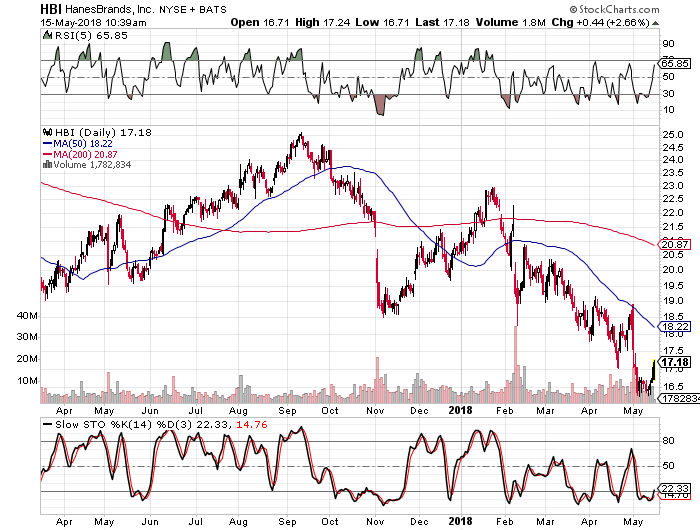Click the High 17.24 value
This screenshot has width=700, height=530.
click(322, 22)
